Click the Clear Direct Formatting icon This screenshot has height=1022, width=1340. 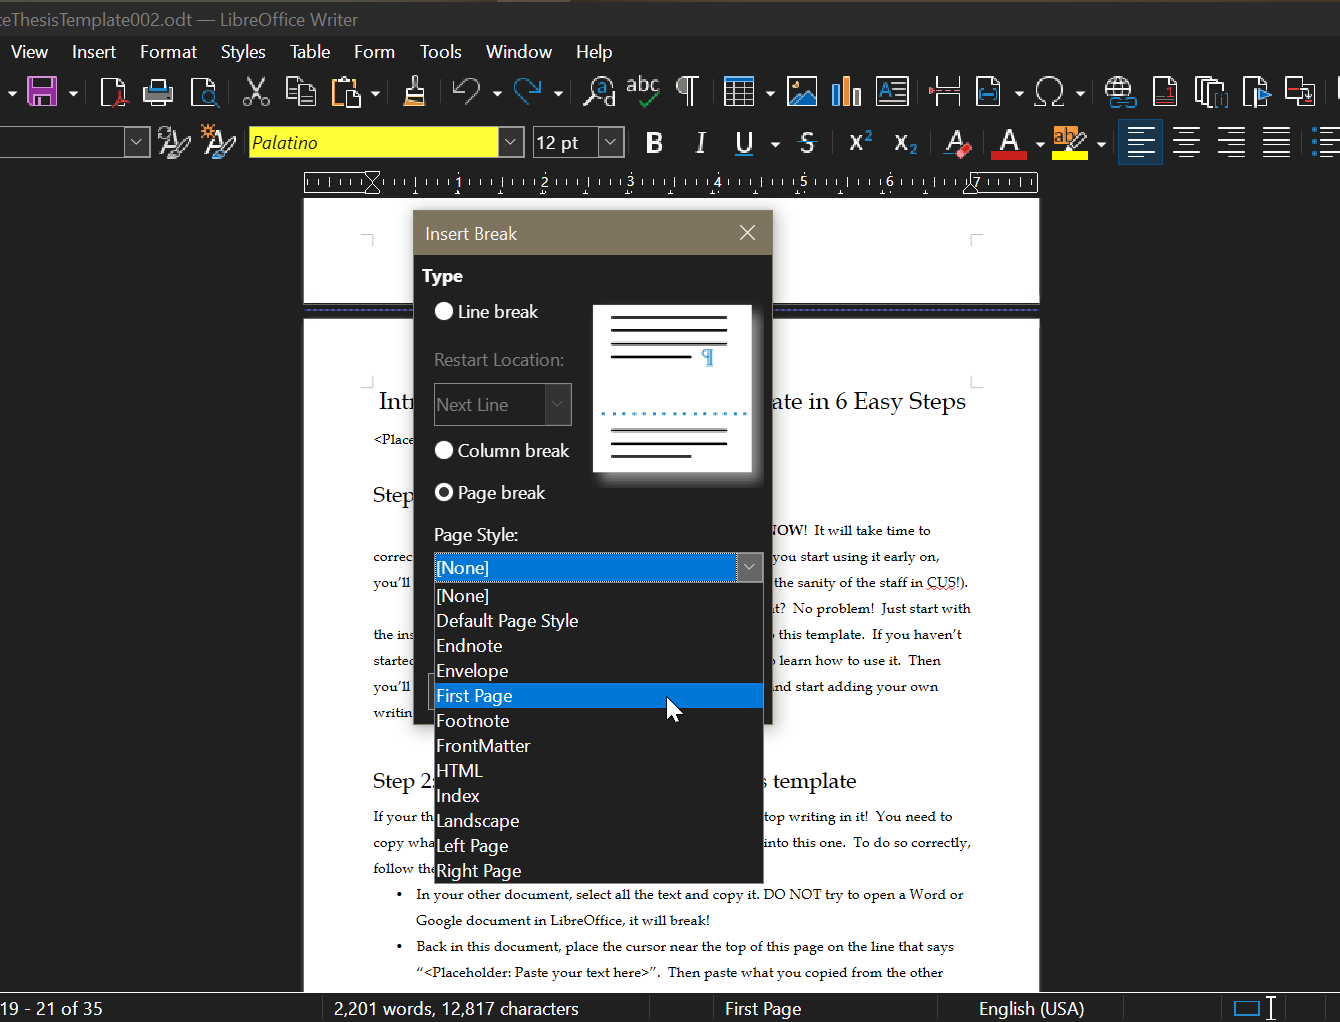957,143
